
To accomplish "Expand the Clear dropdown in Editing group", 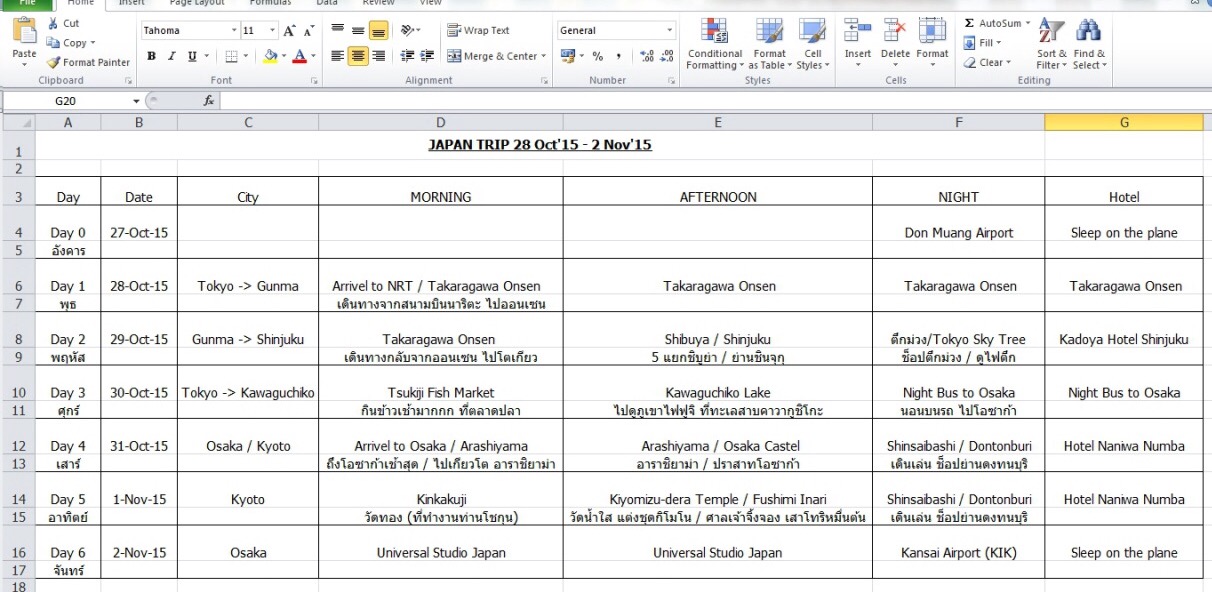I will tap(1009, 62).
